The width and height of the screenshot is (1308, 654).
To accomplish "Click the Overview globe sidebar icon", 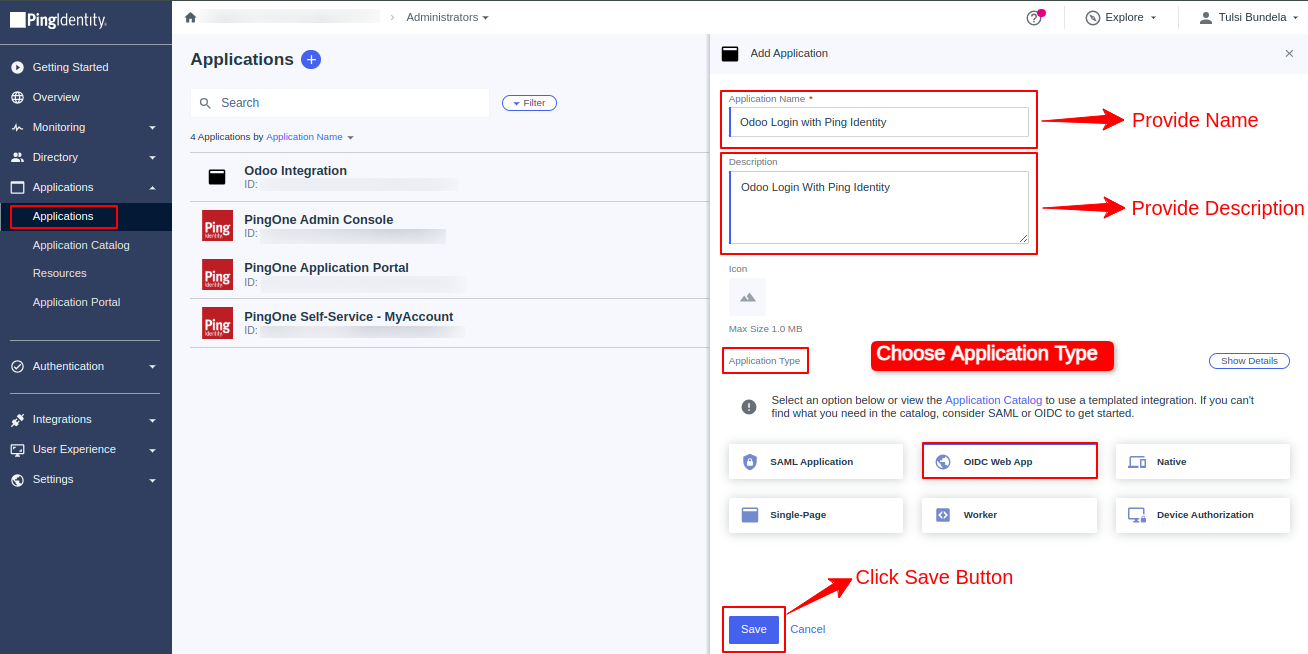I will pos(17,97).
